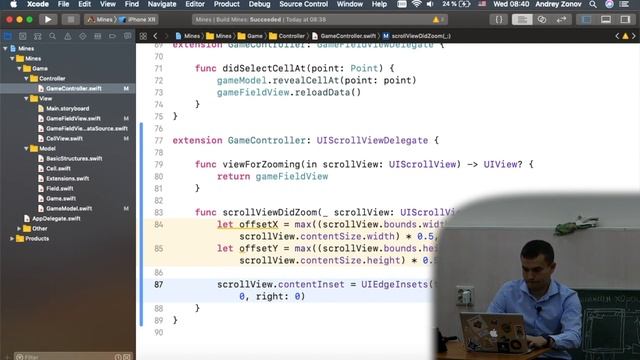The height and width of the screenshot is (360, 640).
Task: Open Siri from the menu bar
Action: [609, 4]
